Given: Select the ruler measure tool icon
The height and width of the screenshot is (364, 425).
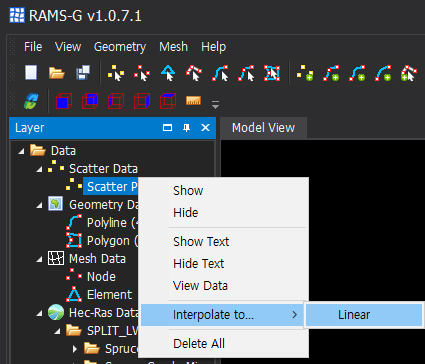Looking at the screenshot, I should click(x=193, y=100).
